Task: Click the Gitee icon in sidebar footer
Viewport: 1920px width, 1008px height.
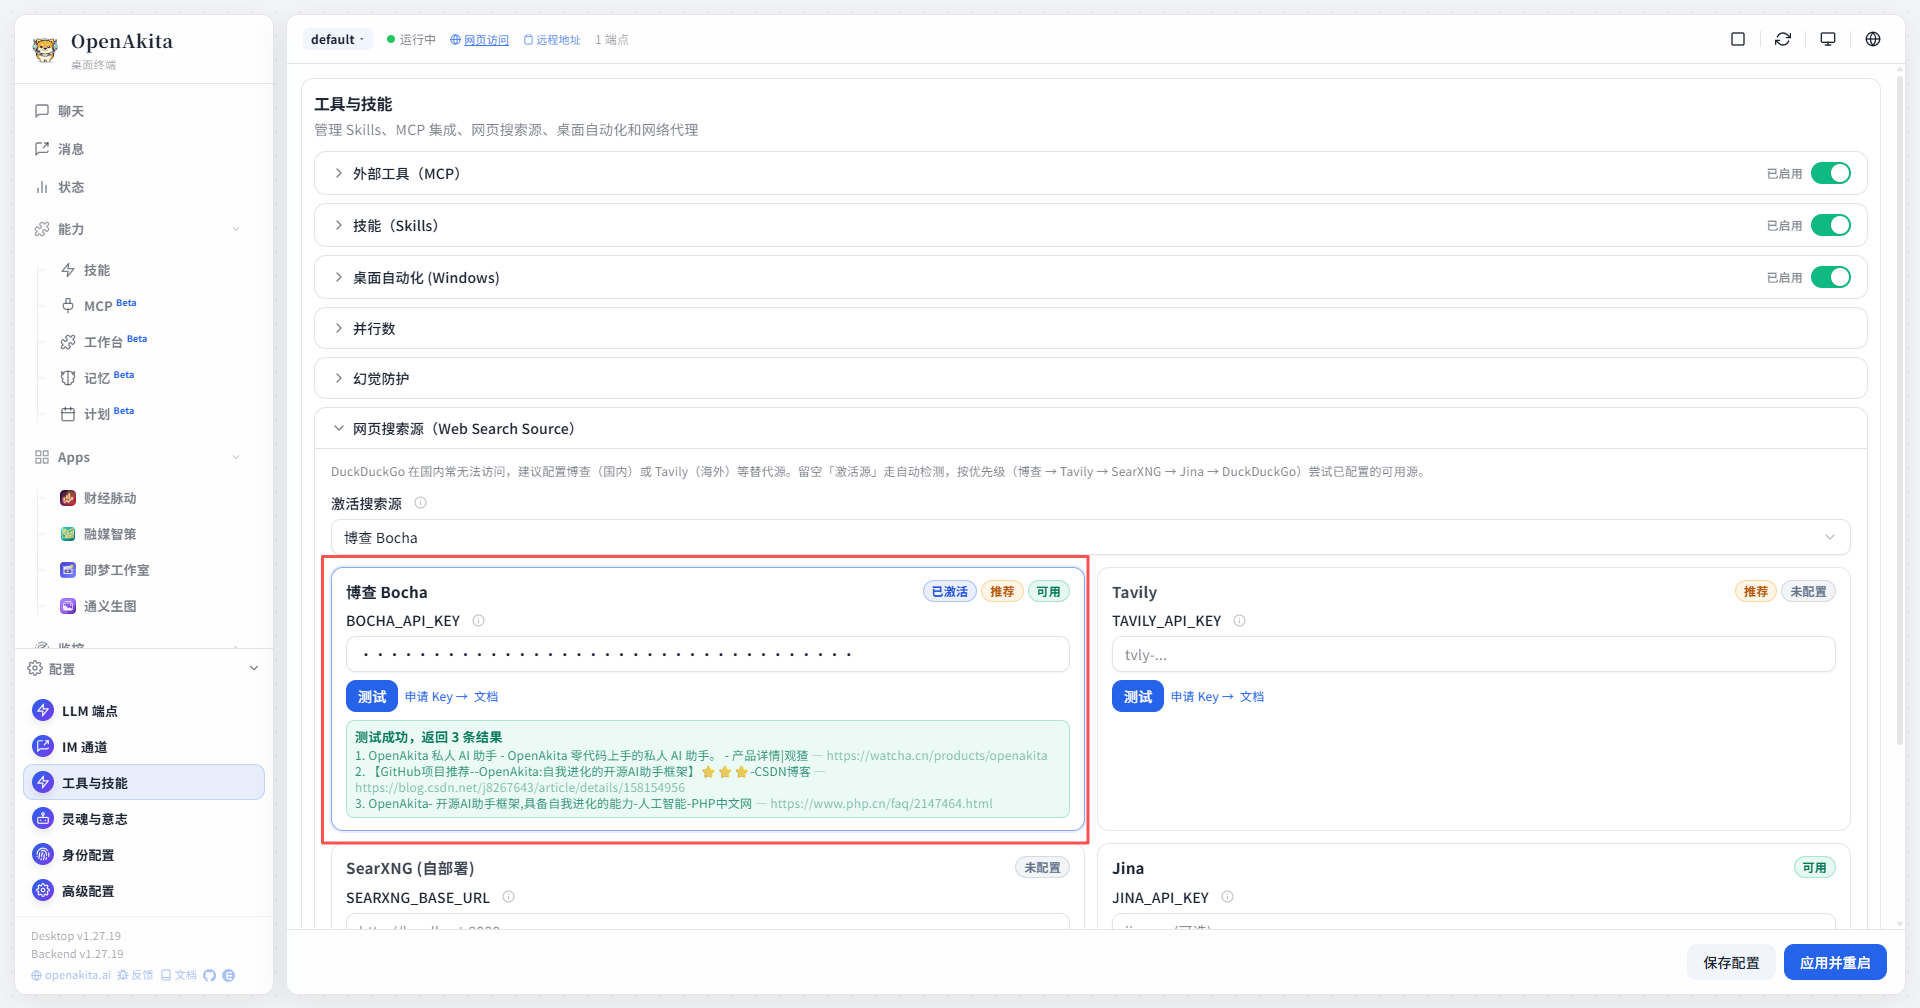Action: 229,975
